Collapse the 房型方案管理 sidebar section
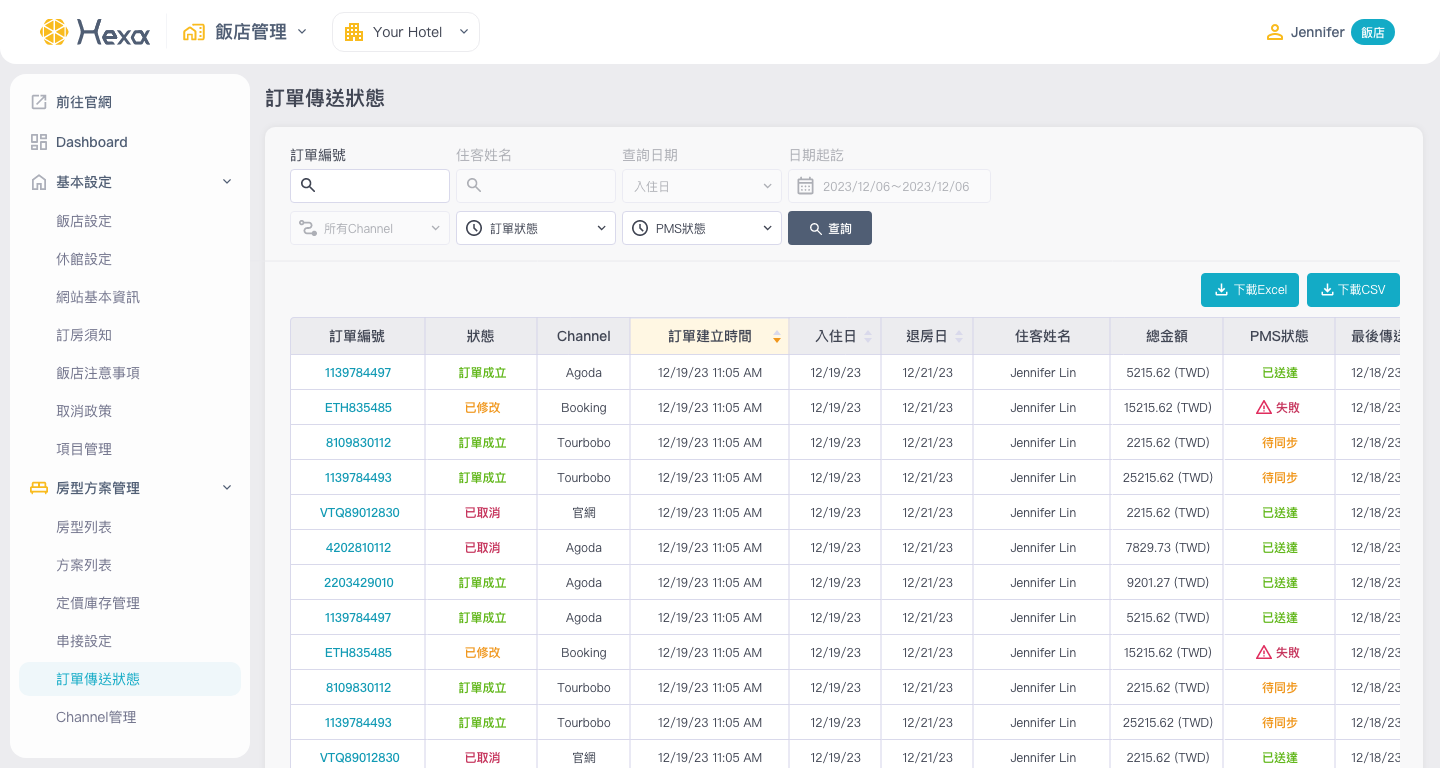Image resolution: width=1440 pixels, height=768 pixels. (227, 488)
